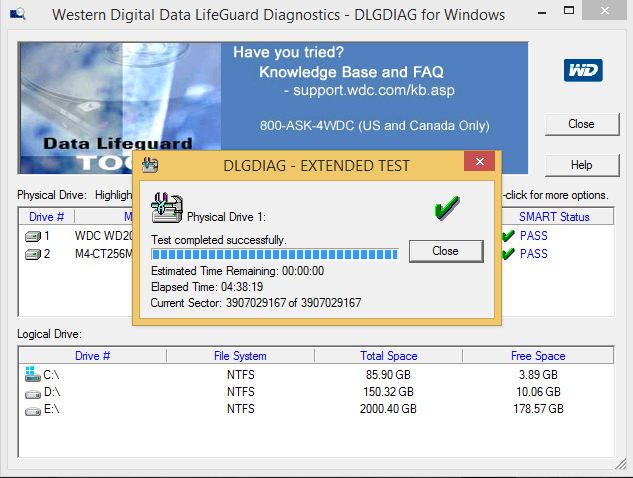Click the DLGDIAG app icon in title bar
Viewport: 633px width, 478px height.
tap(18, 14)
